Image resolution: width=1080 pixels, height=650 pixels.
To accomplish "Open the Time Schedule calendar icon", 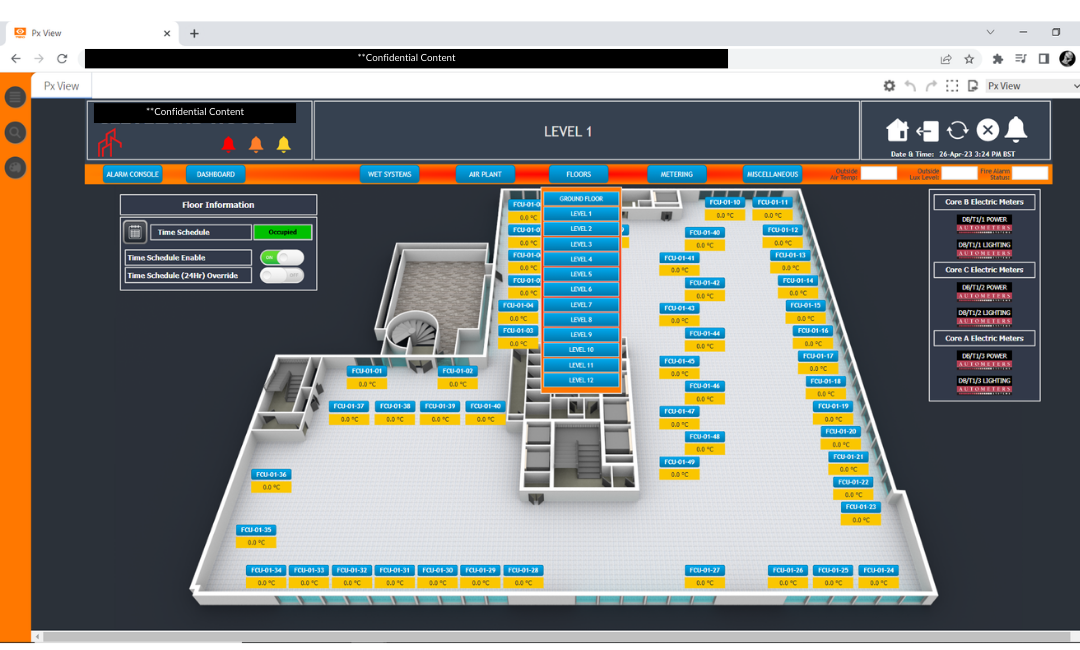I will pyautogui.click(x=134, y=231).
